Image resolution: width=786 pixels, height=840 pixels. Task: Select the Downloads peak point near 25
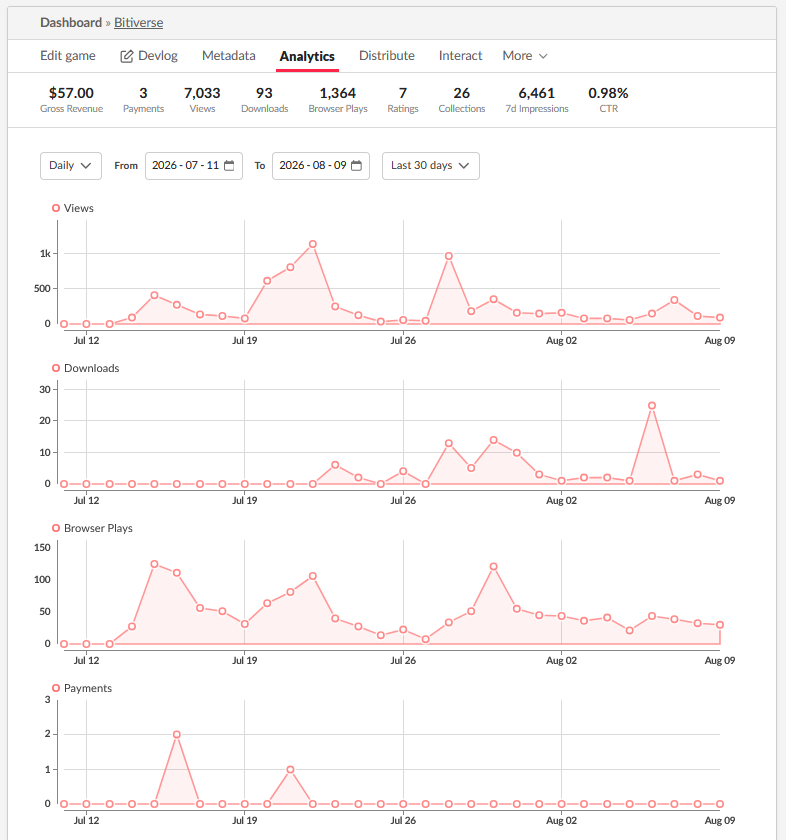coord(652,406)
